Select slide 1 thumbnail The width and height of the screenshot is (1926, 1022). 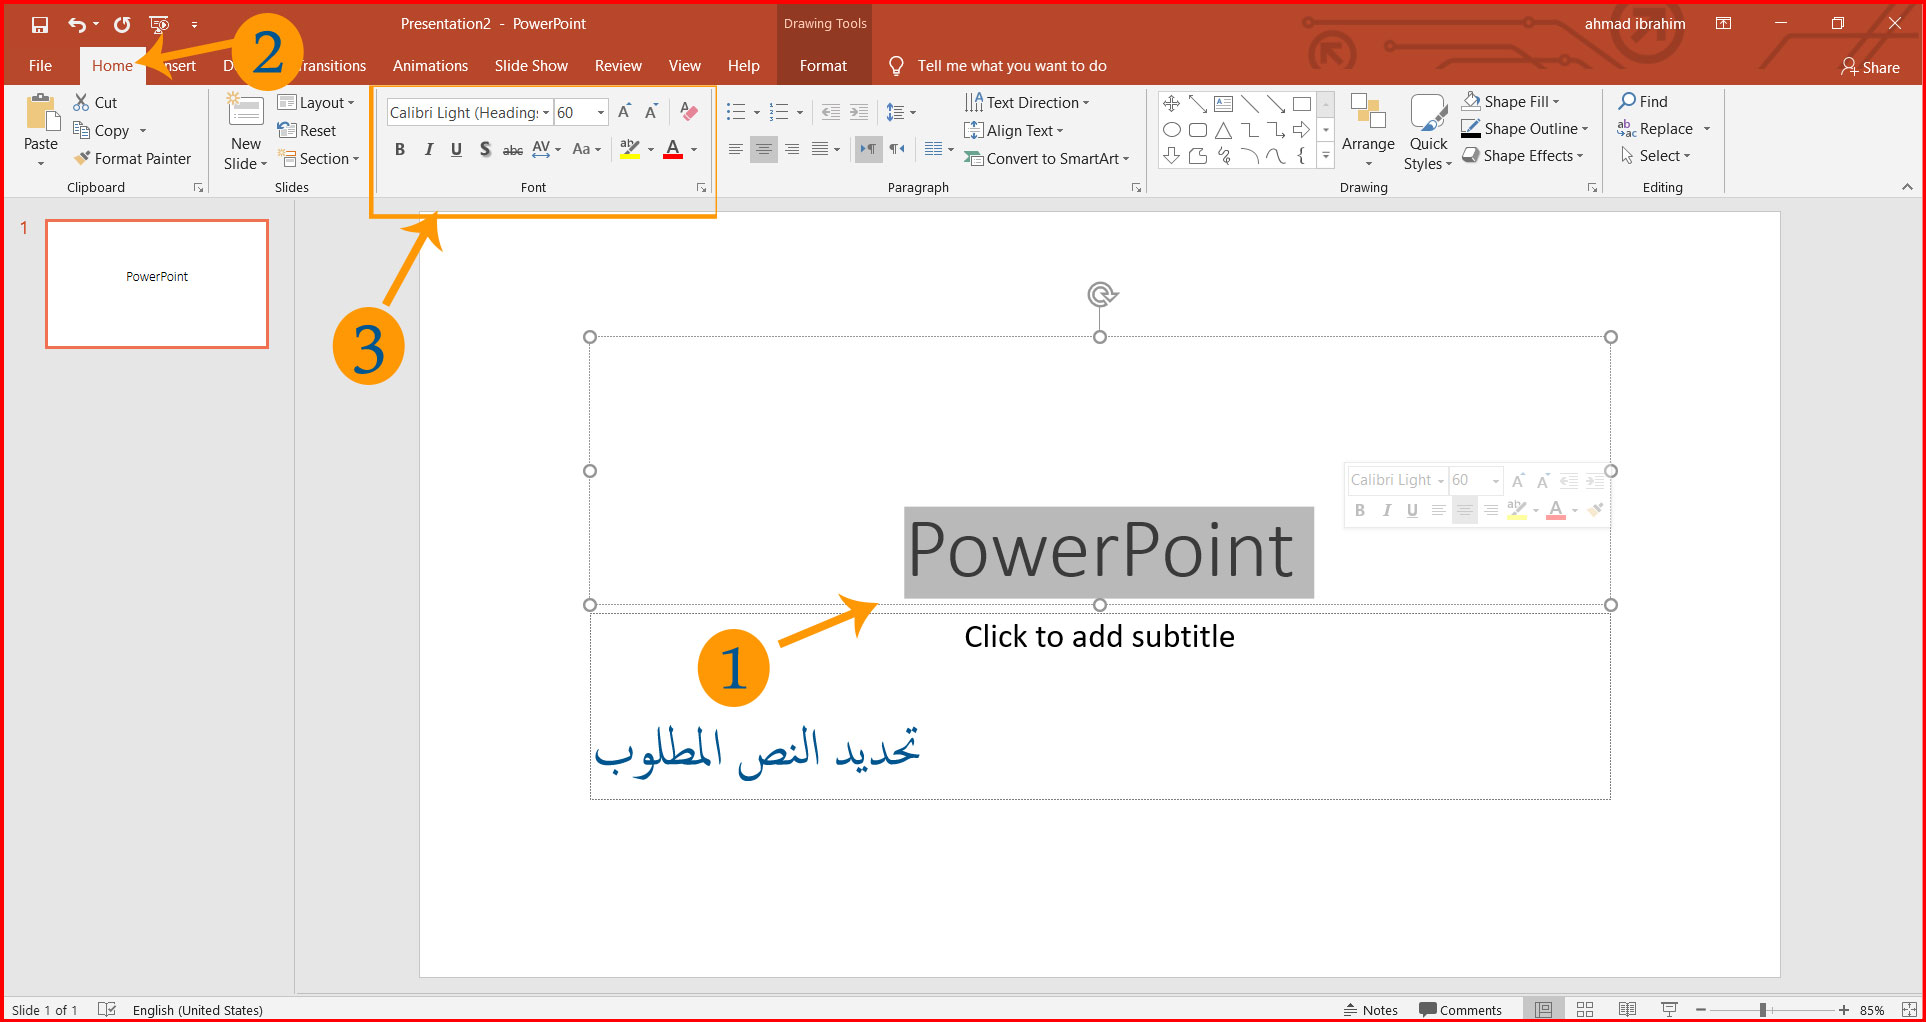click(157, 284)
